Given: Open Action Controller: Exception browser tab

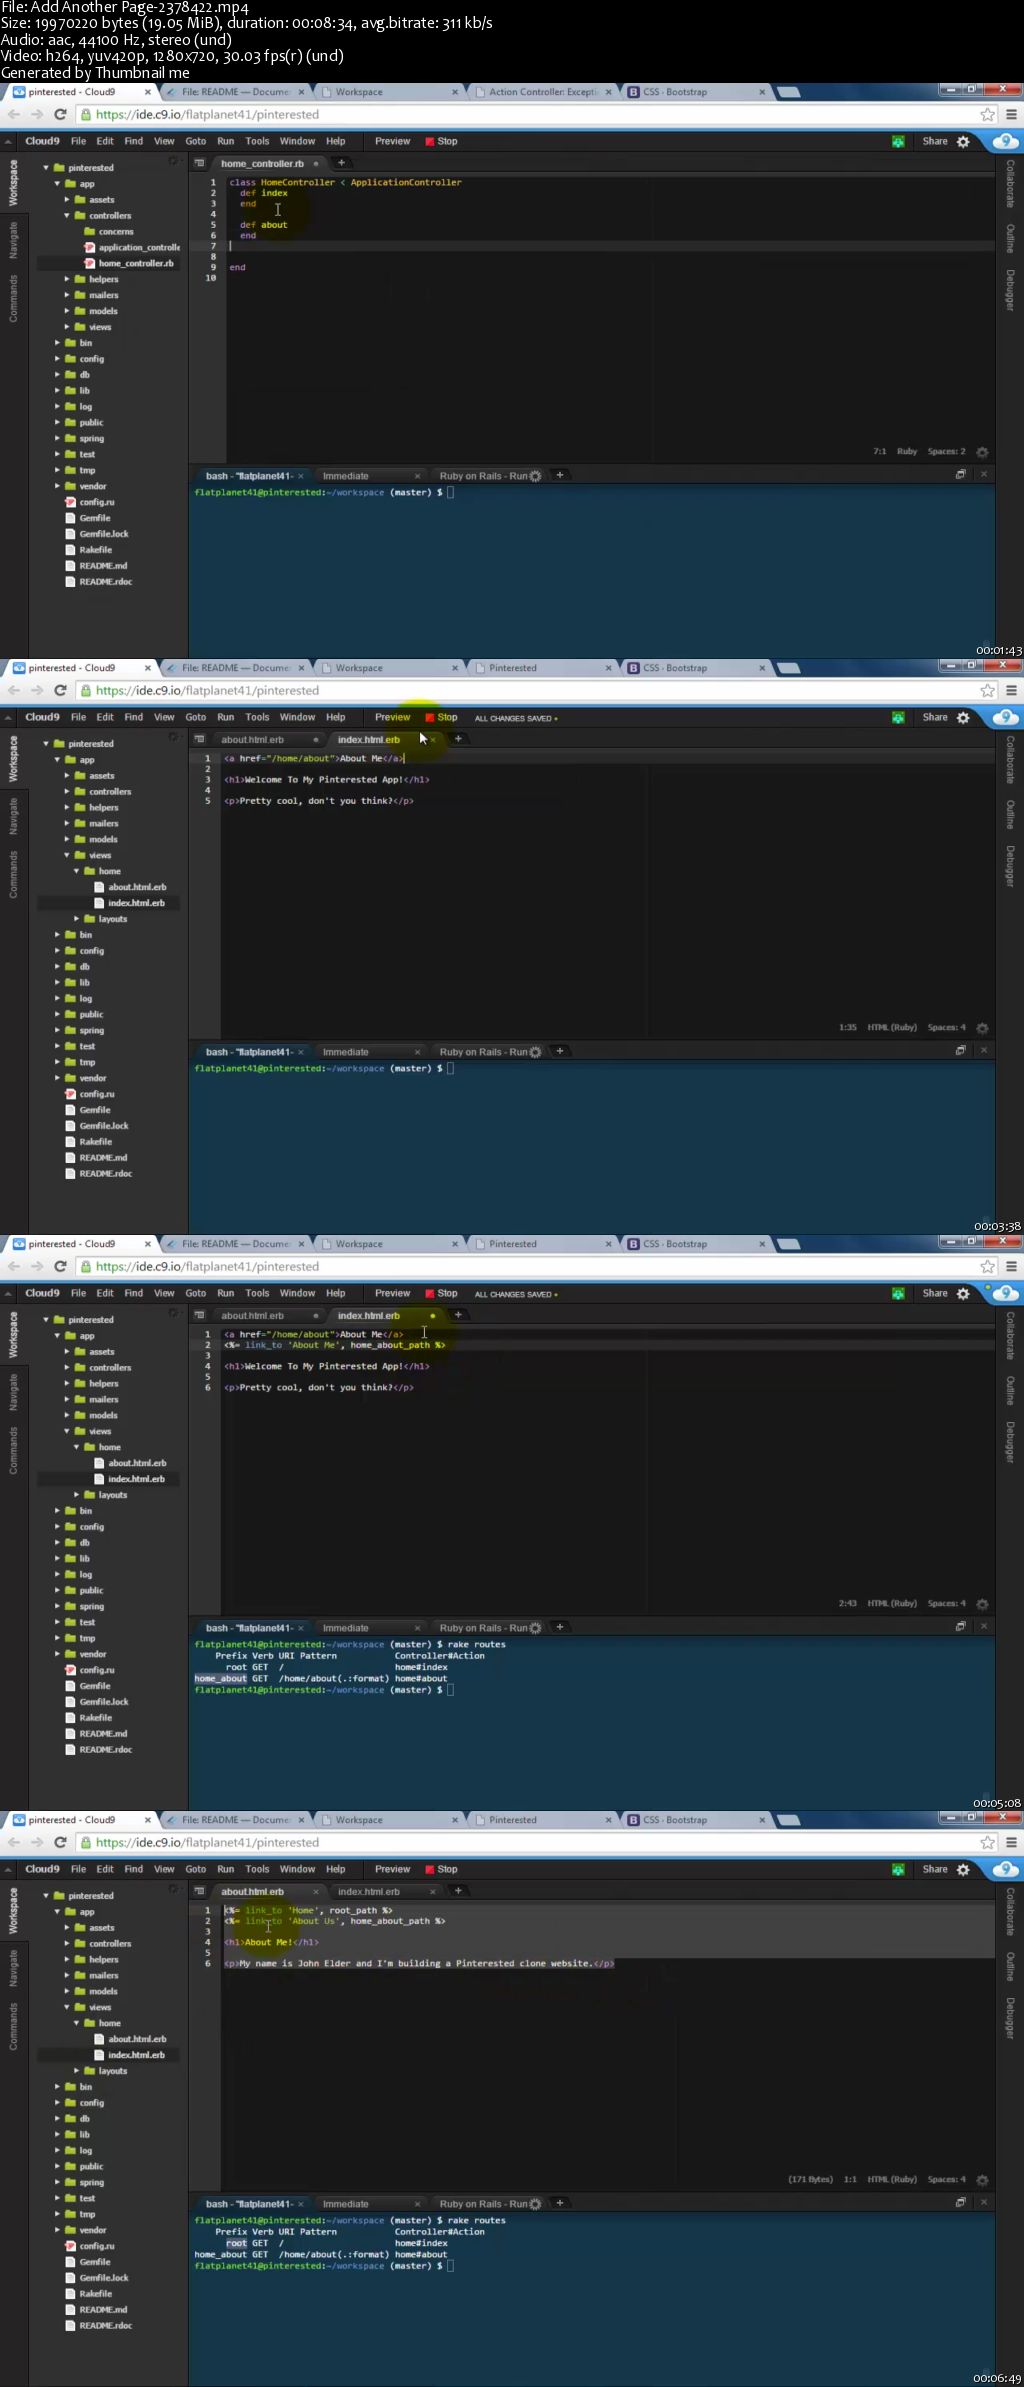Looking at the screenshot, I should tap(544, 92).
